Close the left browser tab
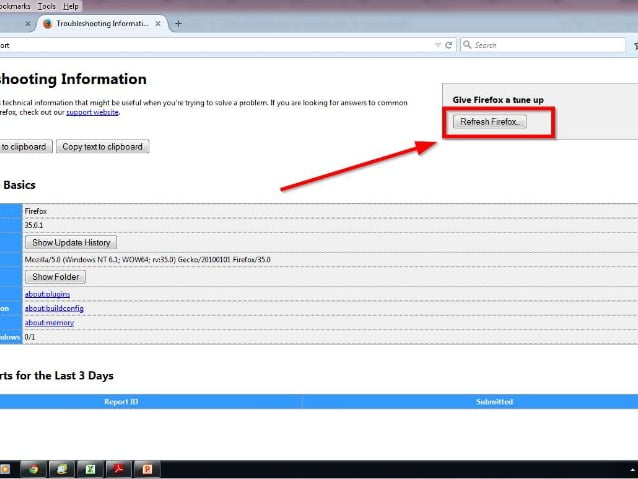Viewport: 638px width, 479px height. click(28, 24)
